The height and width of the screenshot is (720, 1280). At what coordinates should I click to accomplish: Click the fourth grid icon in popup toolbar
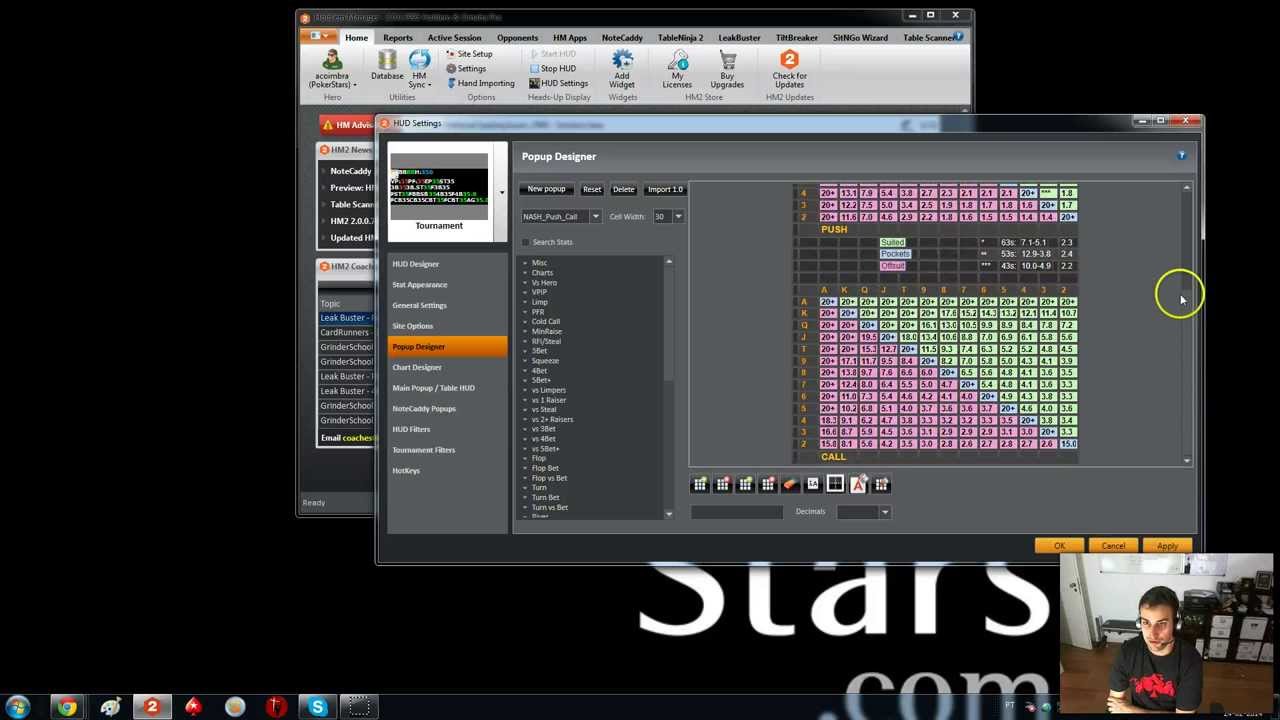[768, 484]
